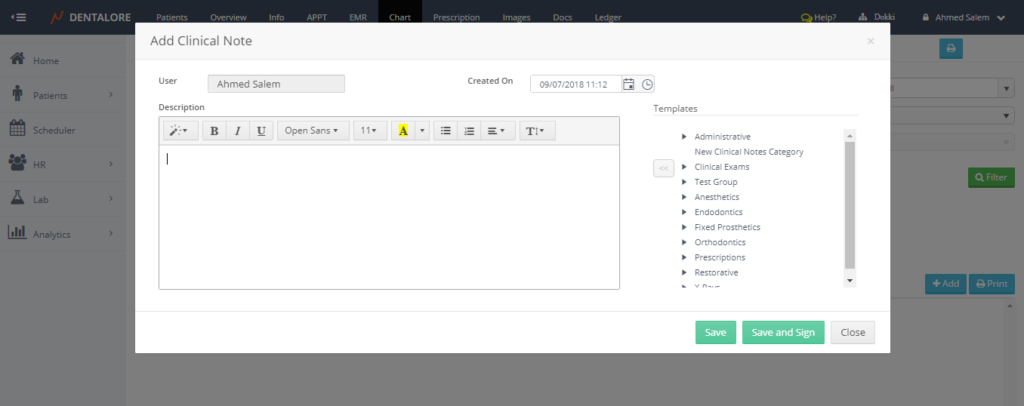Expand the Endodontics templates category
The height and width of the screenshot is (406, 1024).
click(x=684, y=212)
